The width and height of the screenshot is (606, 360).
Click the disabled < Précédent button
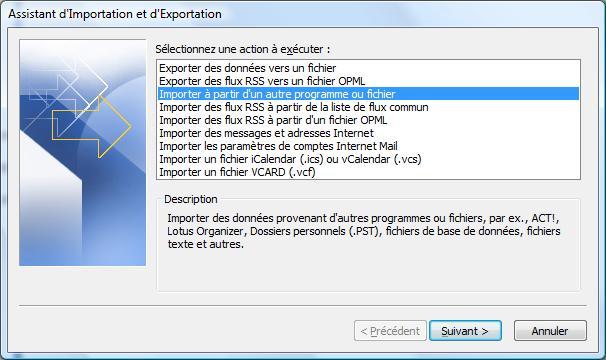click(390, 331)
